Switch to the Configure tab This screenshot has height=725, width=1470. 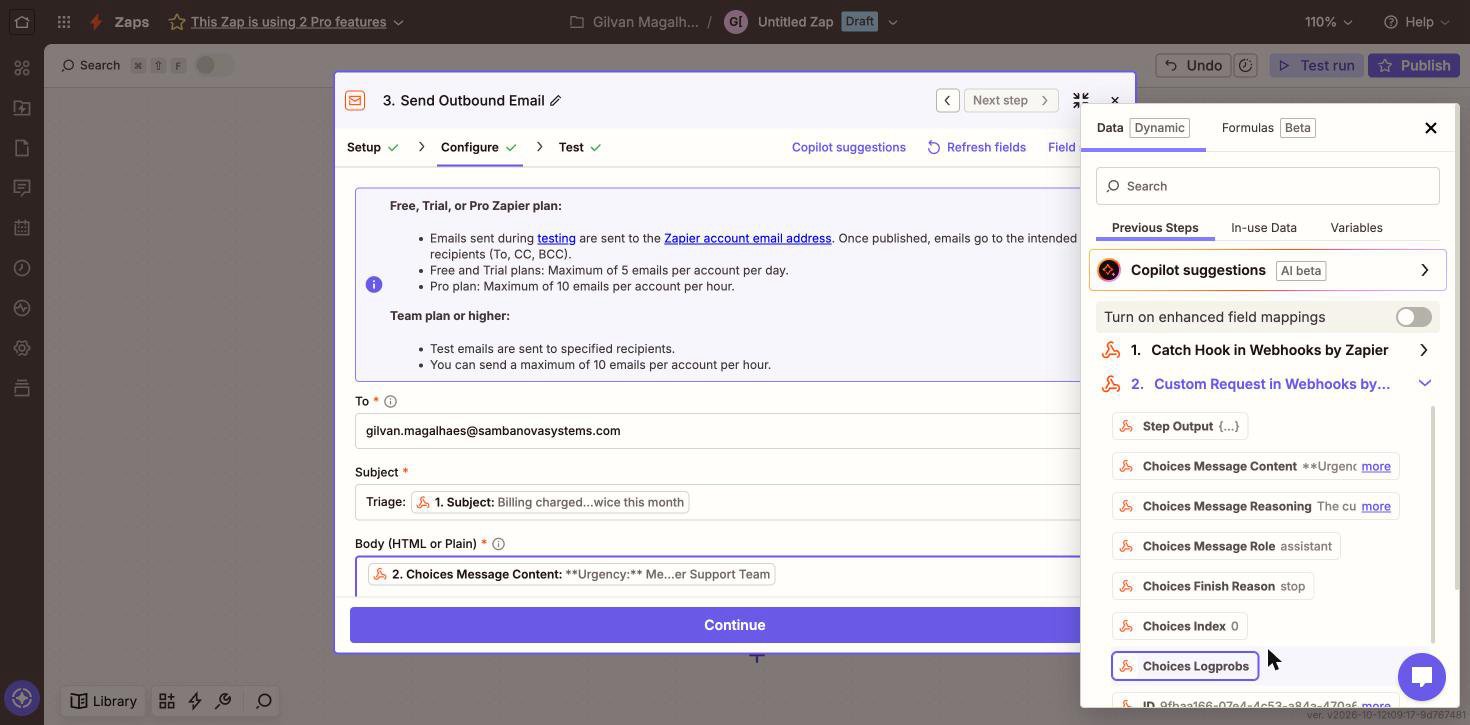(479, 147)
